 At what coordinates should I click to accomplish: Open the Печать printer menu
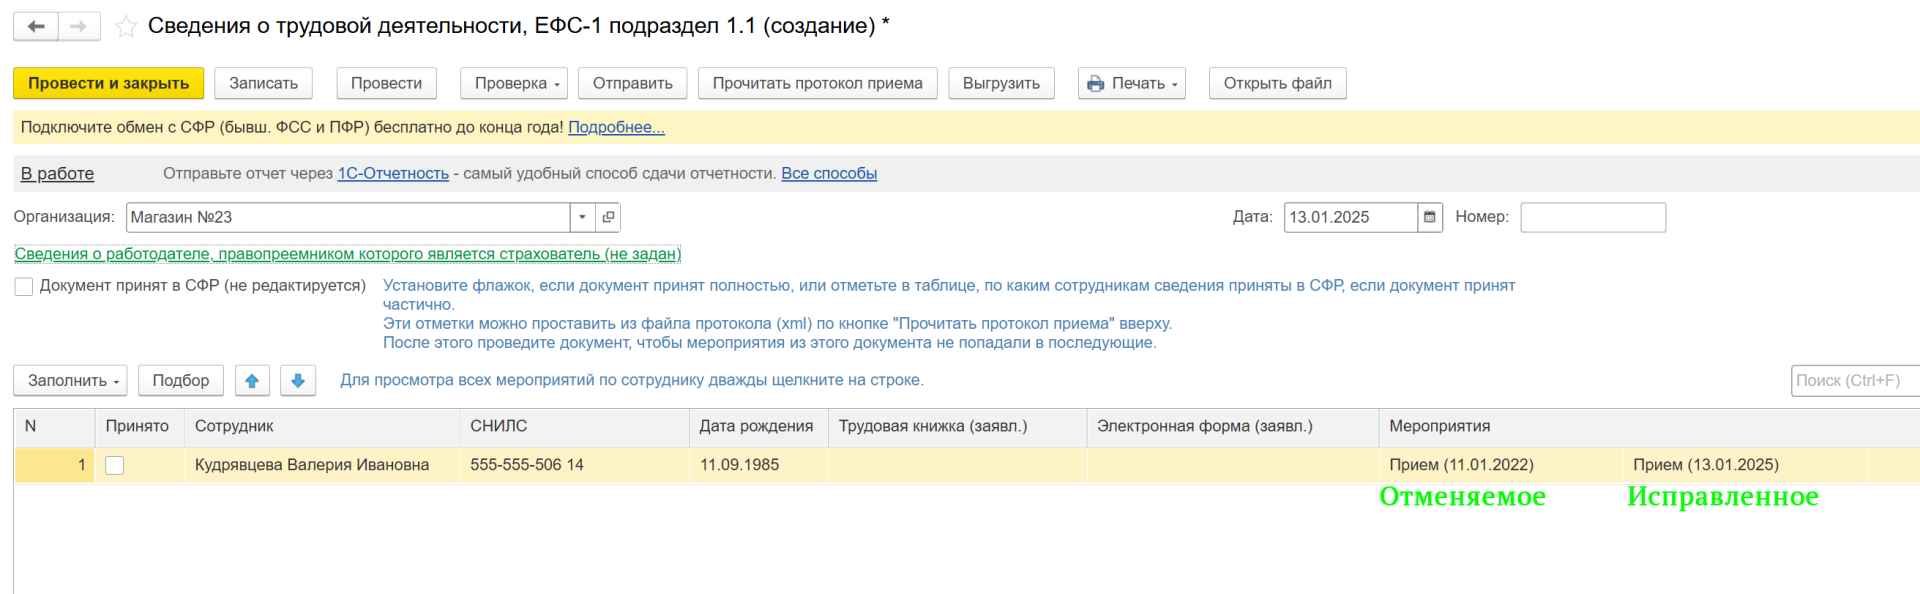pyautogui.click(x=1131, y=83)
